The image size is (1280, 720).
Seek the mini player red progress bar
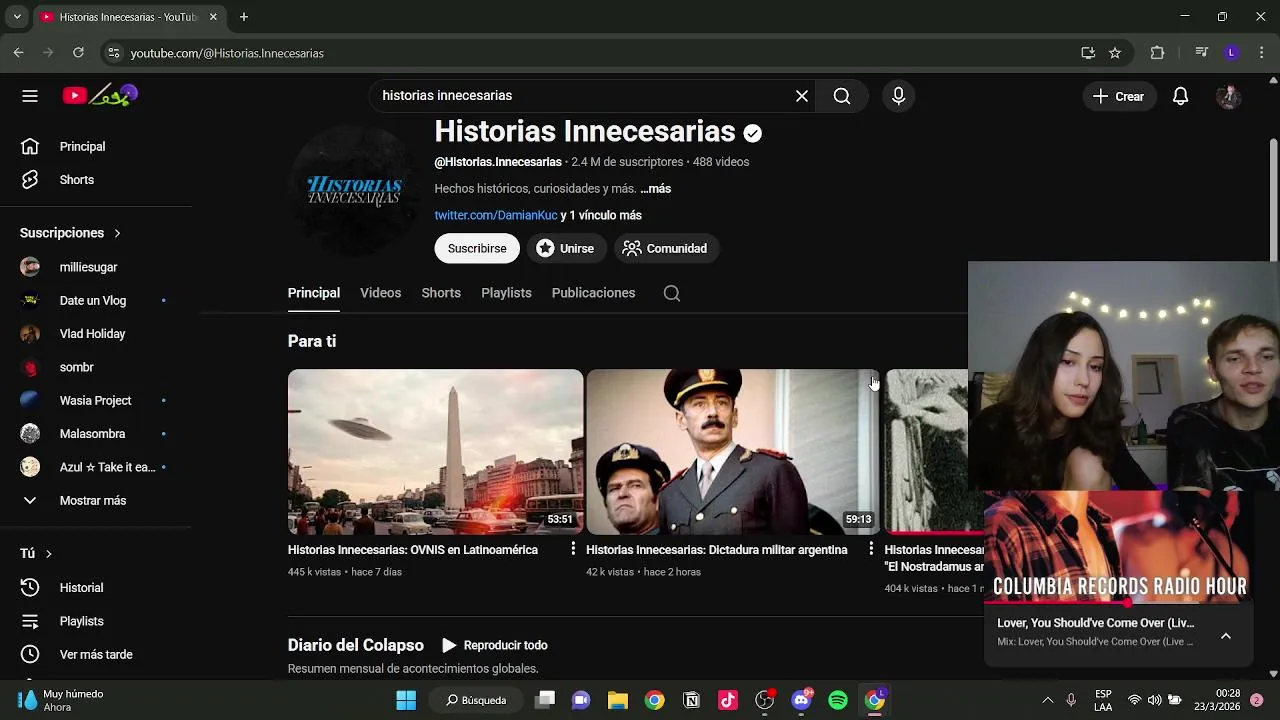pos(1118,603)
